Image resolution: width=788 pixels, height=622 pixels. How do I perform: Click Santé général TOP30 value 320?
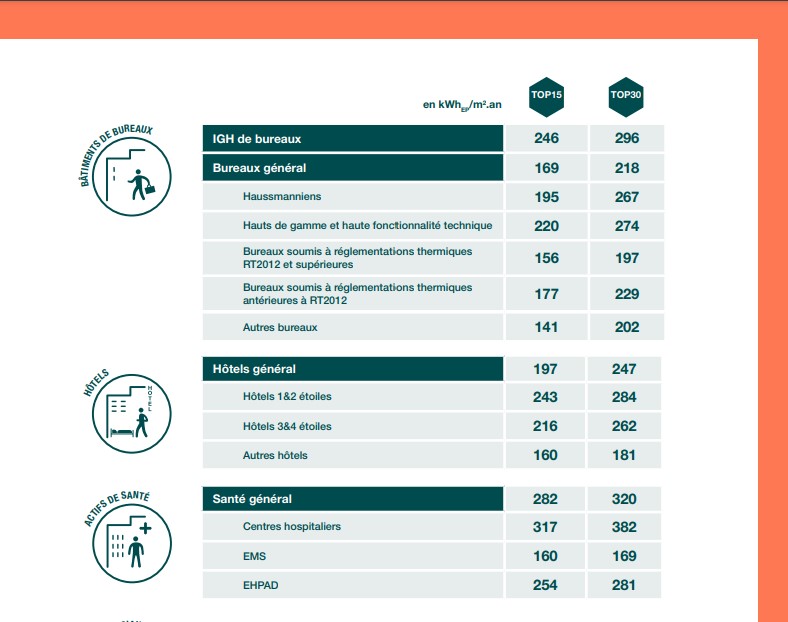tap(624, 499)
